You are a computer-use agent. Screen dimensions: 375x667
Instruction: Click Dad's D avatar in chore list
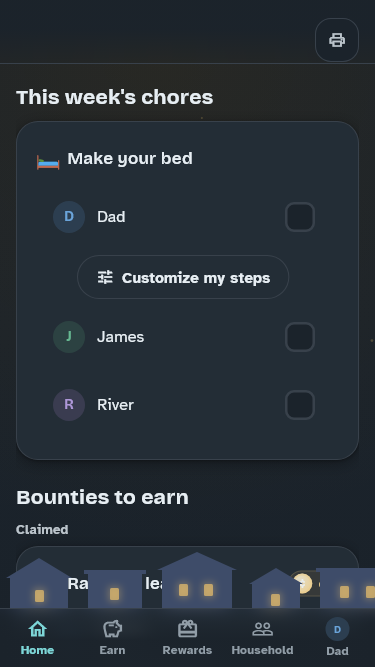(x=69, y=217)
